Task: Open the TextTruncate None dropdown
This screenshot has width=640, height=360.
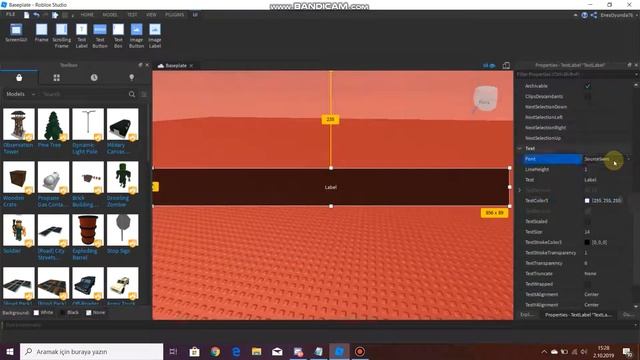Action: pos(607,273)
